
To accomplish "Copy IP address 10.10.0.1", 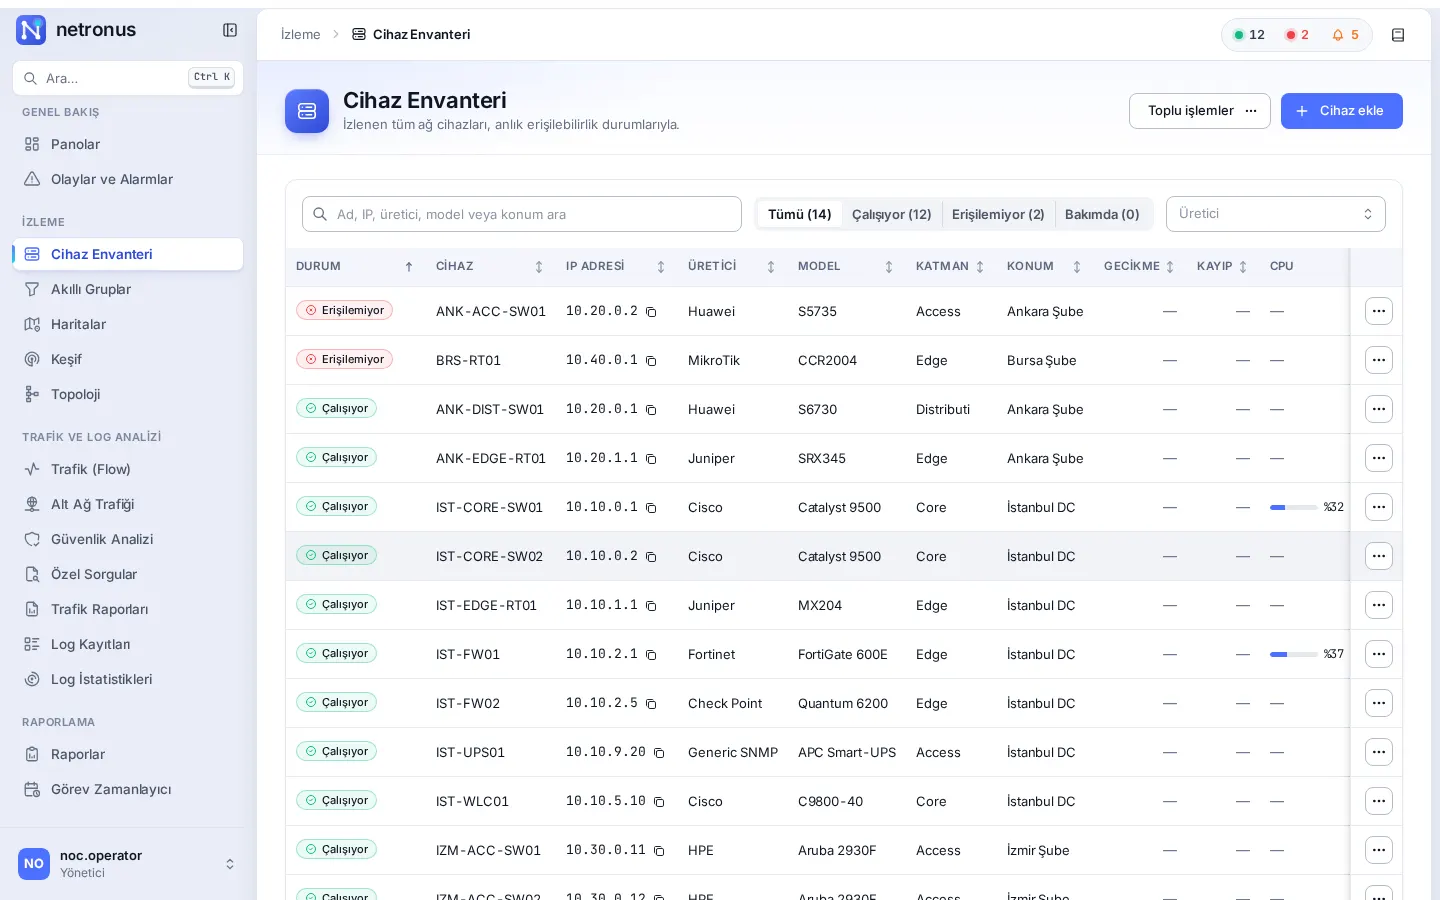I will tap(651, 508).
